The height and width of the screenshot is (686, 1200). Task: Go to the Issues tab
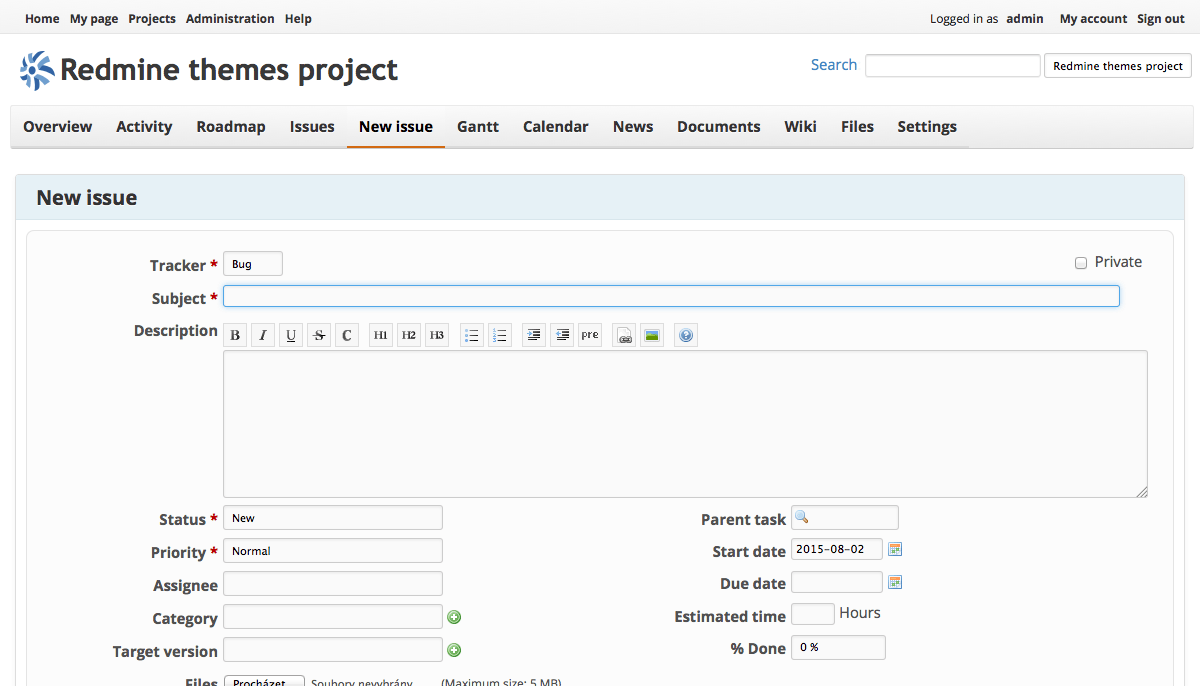pos(312,127)
